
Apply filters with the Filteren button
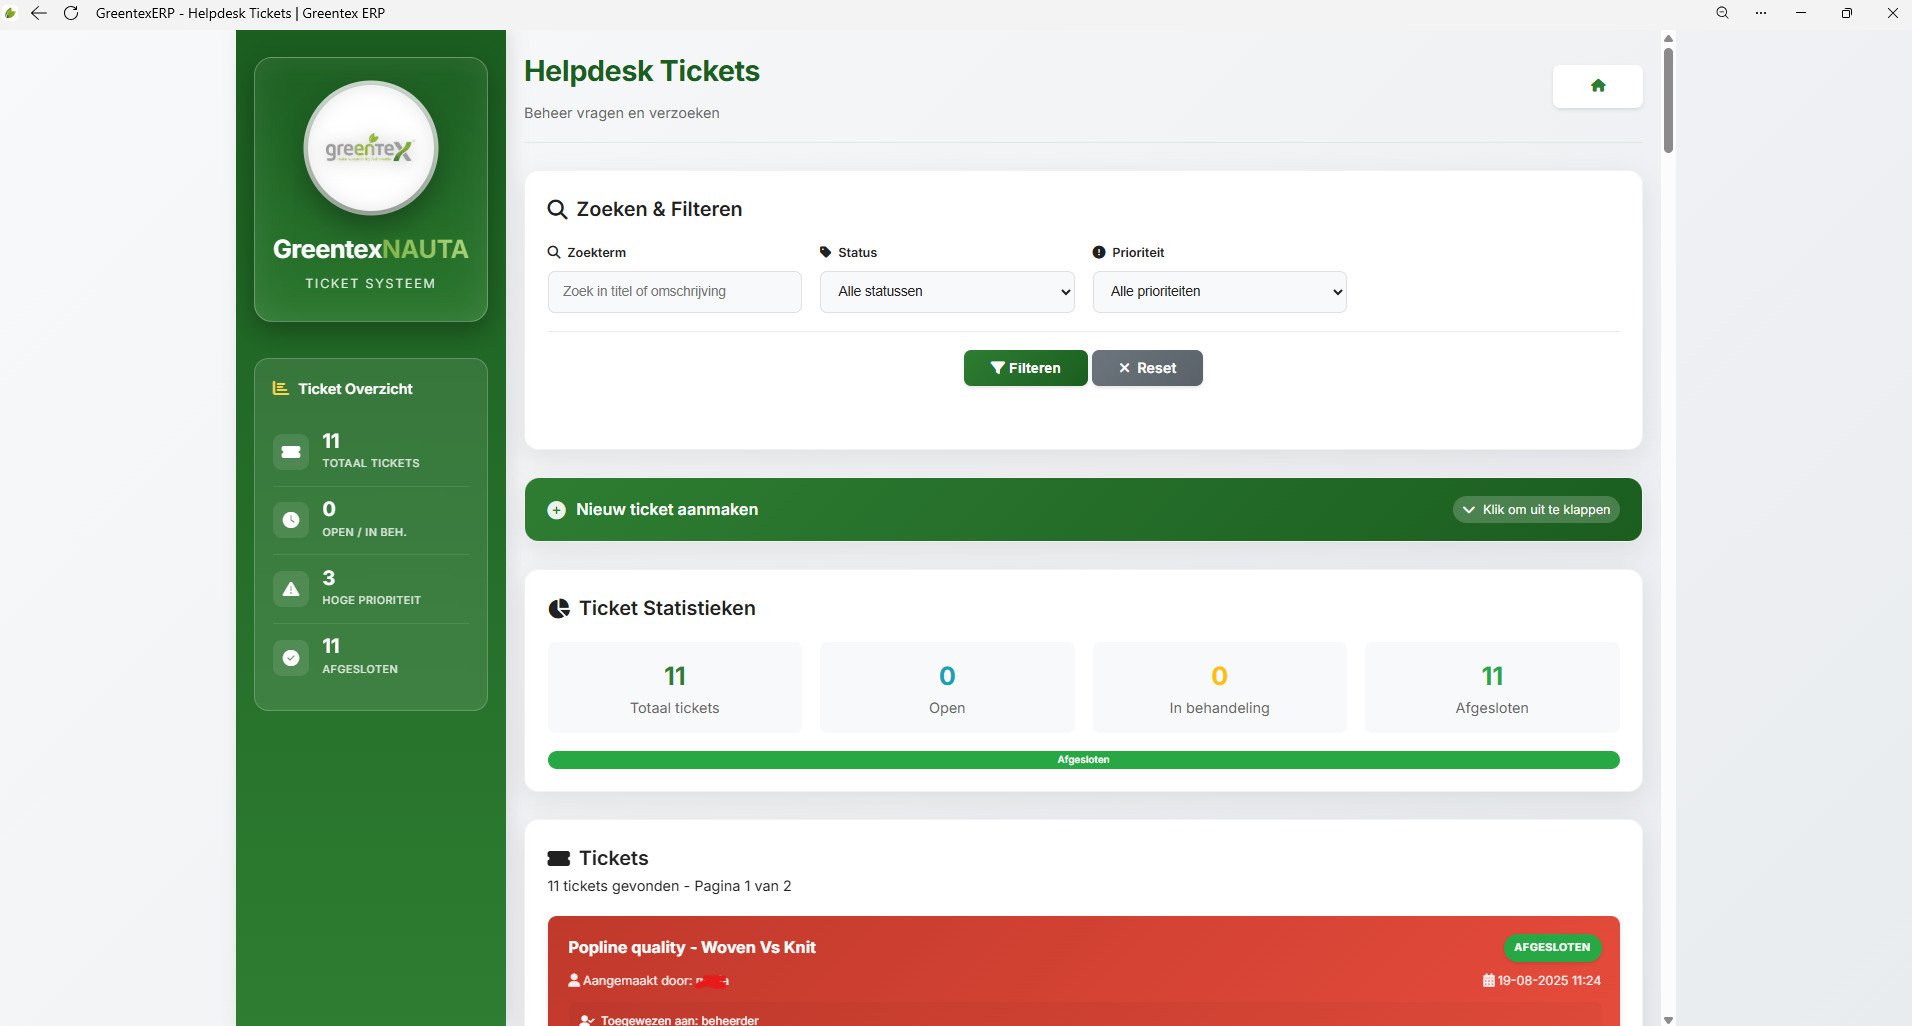click(1026, 368)
